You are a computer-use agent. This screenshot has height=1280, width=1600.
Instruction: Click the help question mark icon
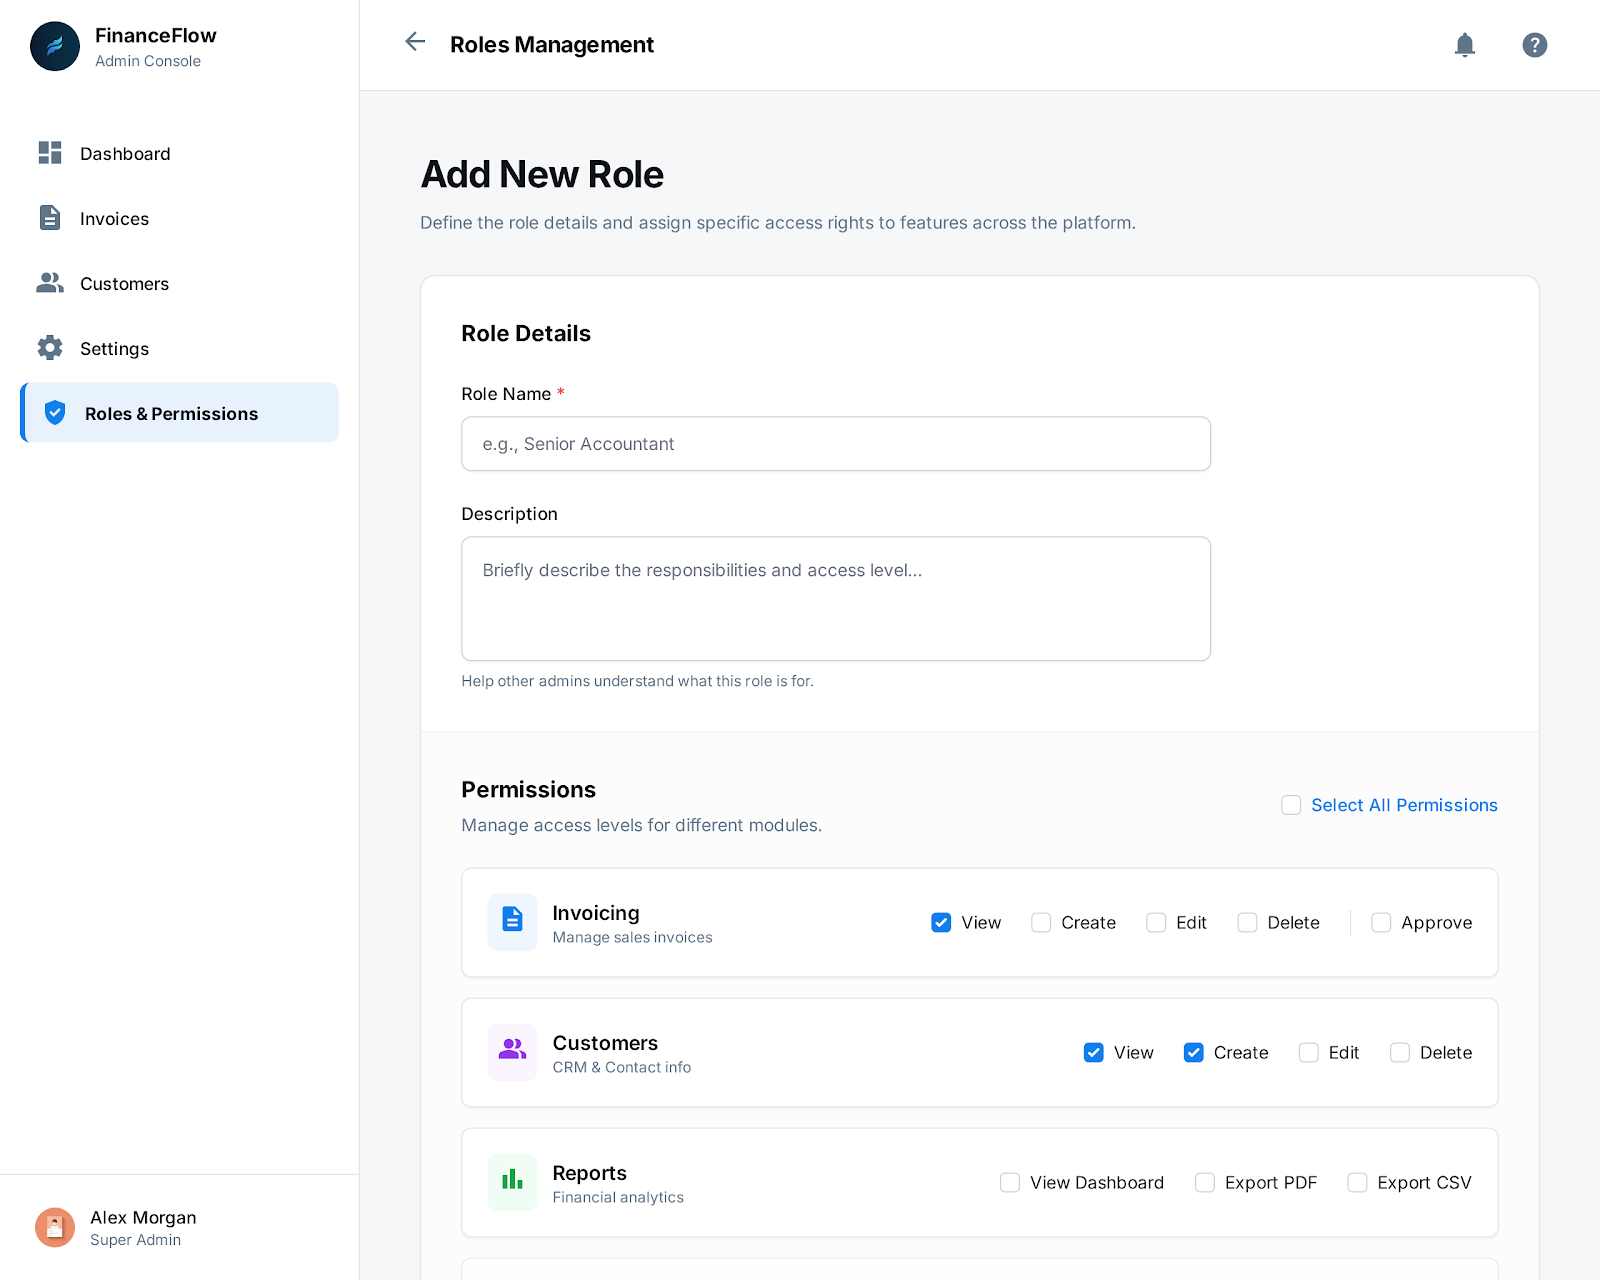click(1534, 45)
